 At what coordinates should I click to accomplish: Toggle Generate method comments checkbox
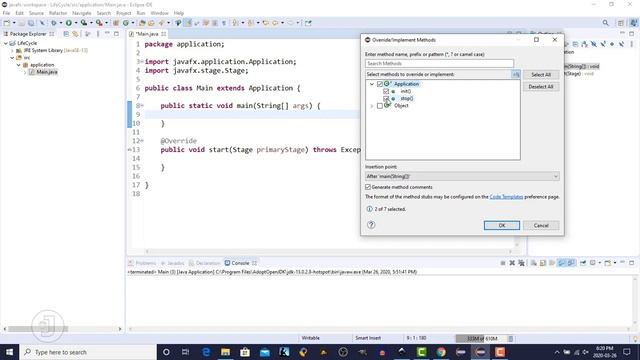tap(368, 187)
